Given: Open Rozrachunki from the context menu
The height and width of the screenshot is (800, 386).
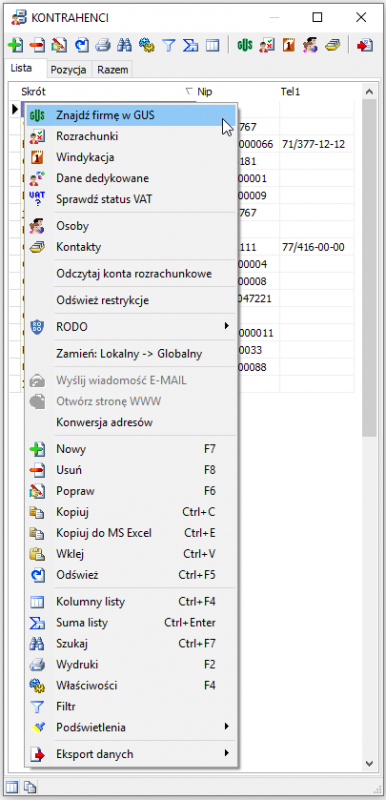Looking at the screenshot, I should [x=131, y=136].
